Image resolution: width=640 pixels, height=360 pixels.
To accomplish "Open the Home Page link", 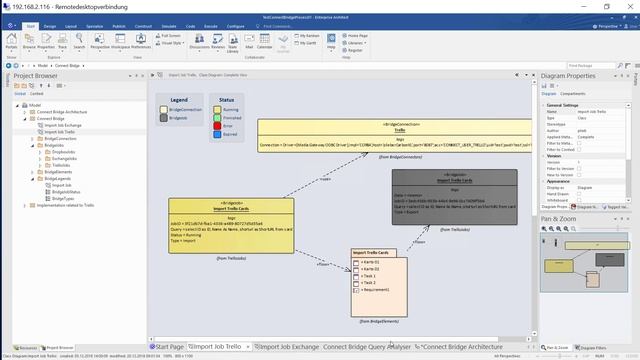I will point(355,36).
